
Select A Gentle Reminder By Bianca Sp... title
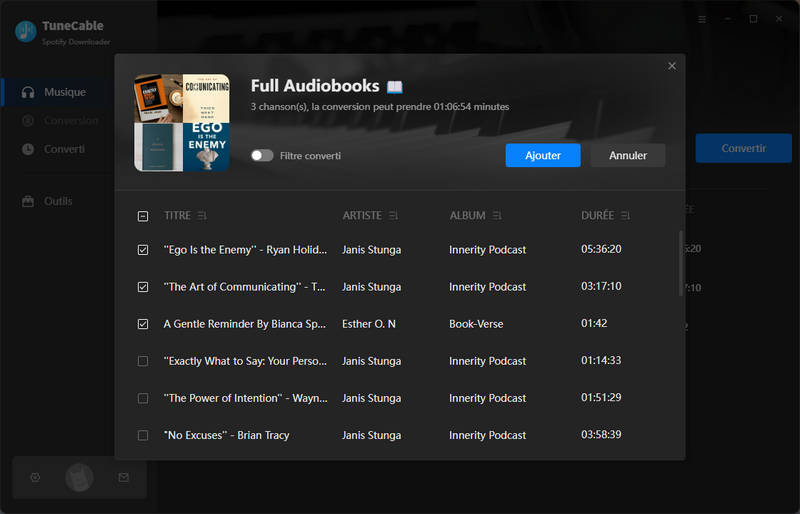[244, 324]
